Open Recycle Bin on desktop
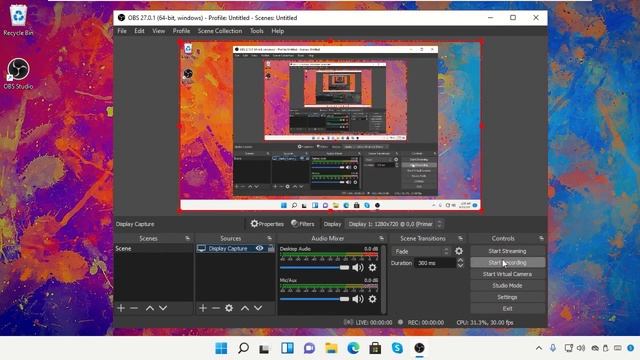Screen dimensions: 640x360 point(18,20)
